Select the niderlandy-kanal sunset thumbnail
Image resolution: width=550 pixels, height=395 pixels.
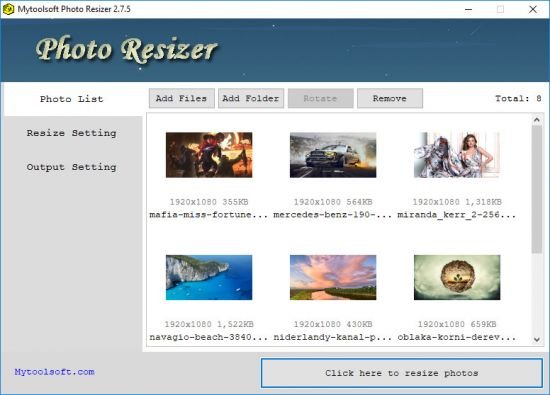(333, 277)
